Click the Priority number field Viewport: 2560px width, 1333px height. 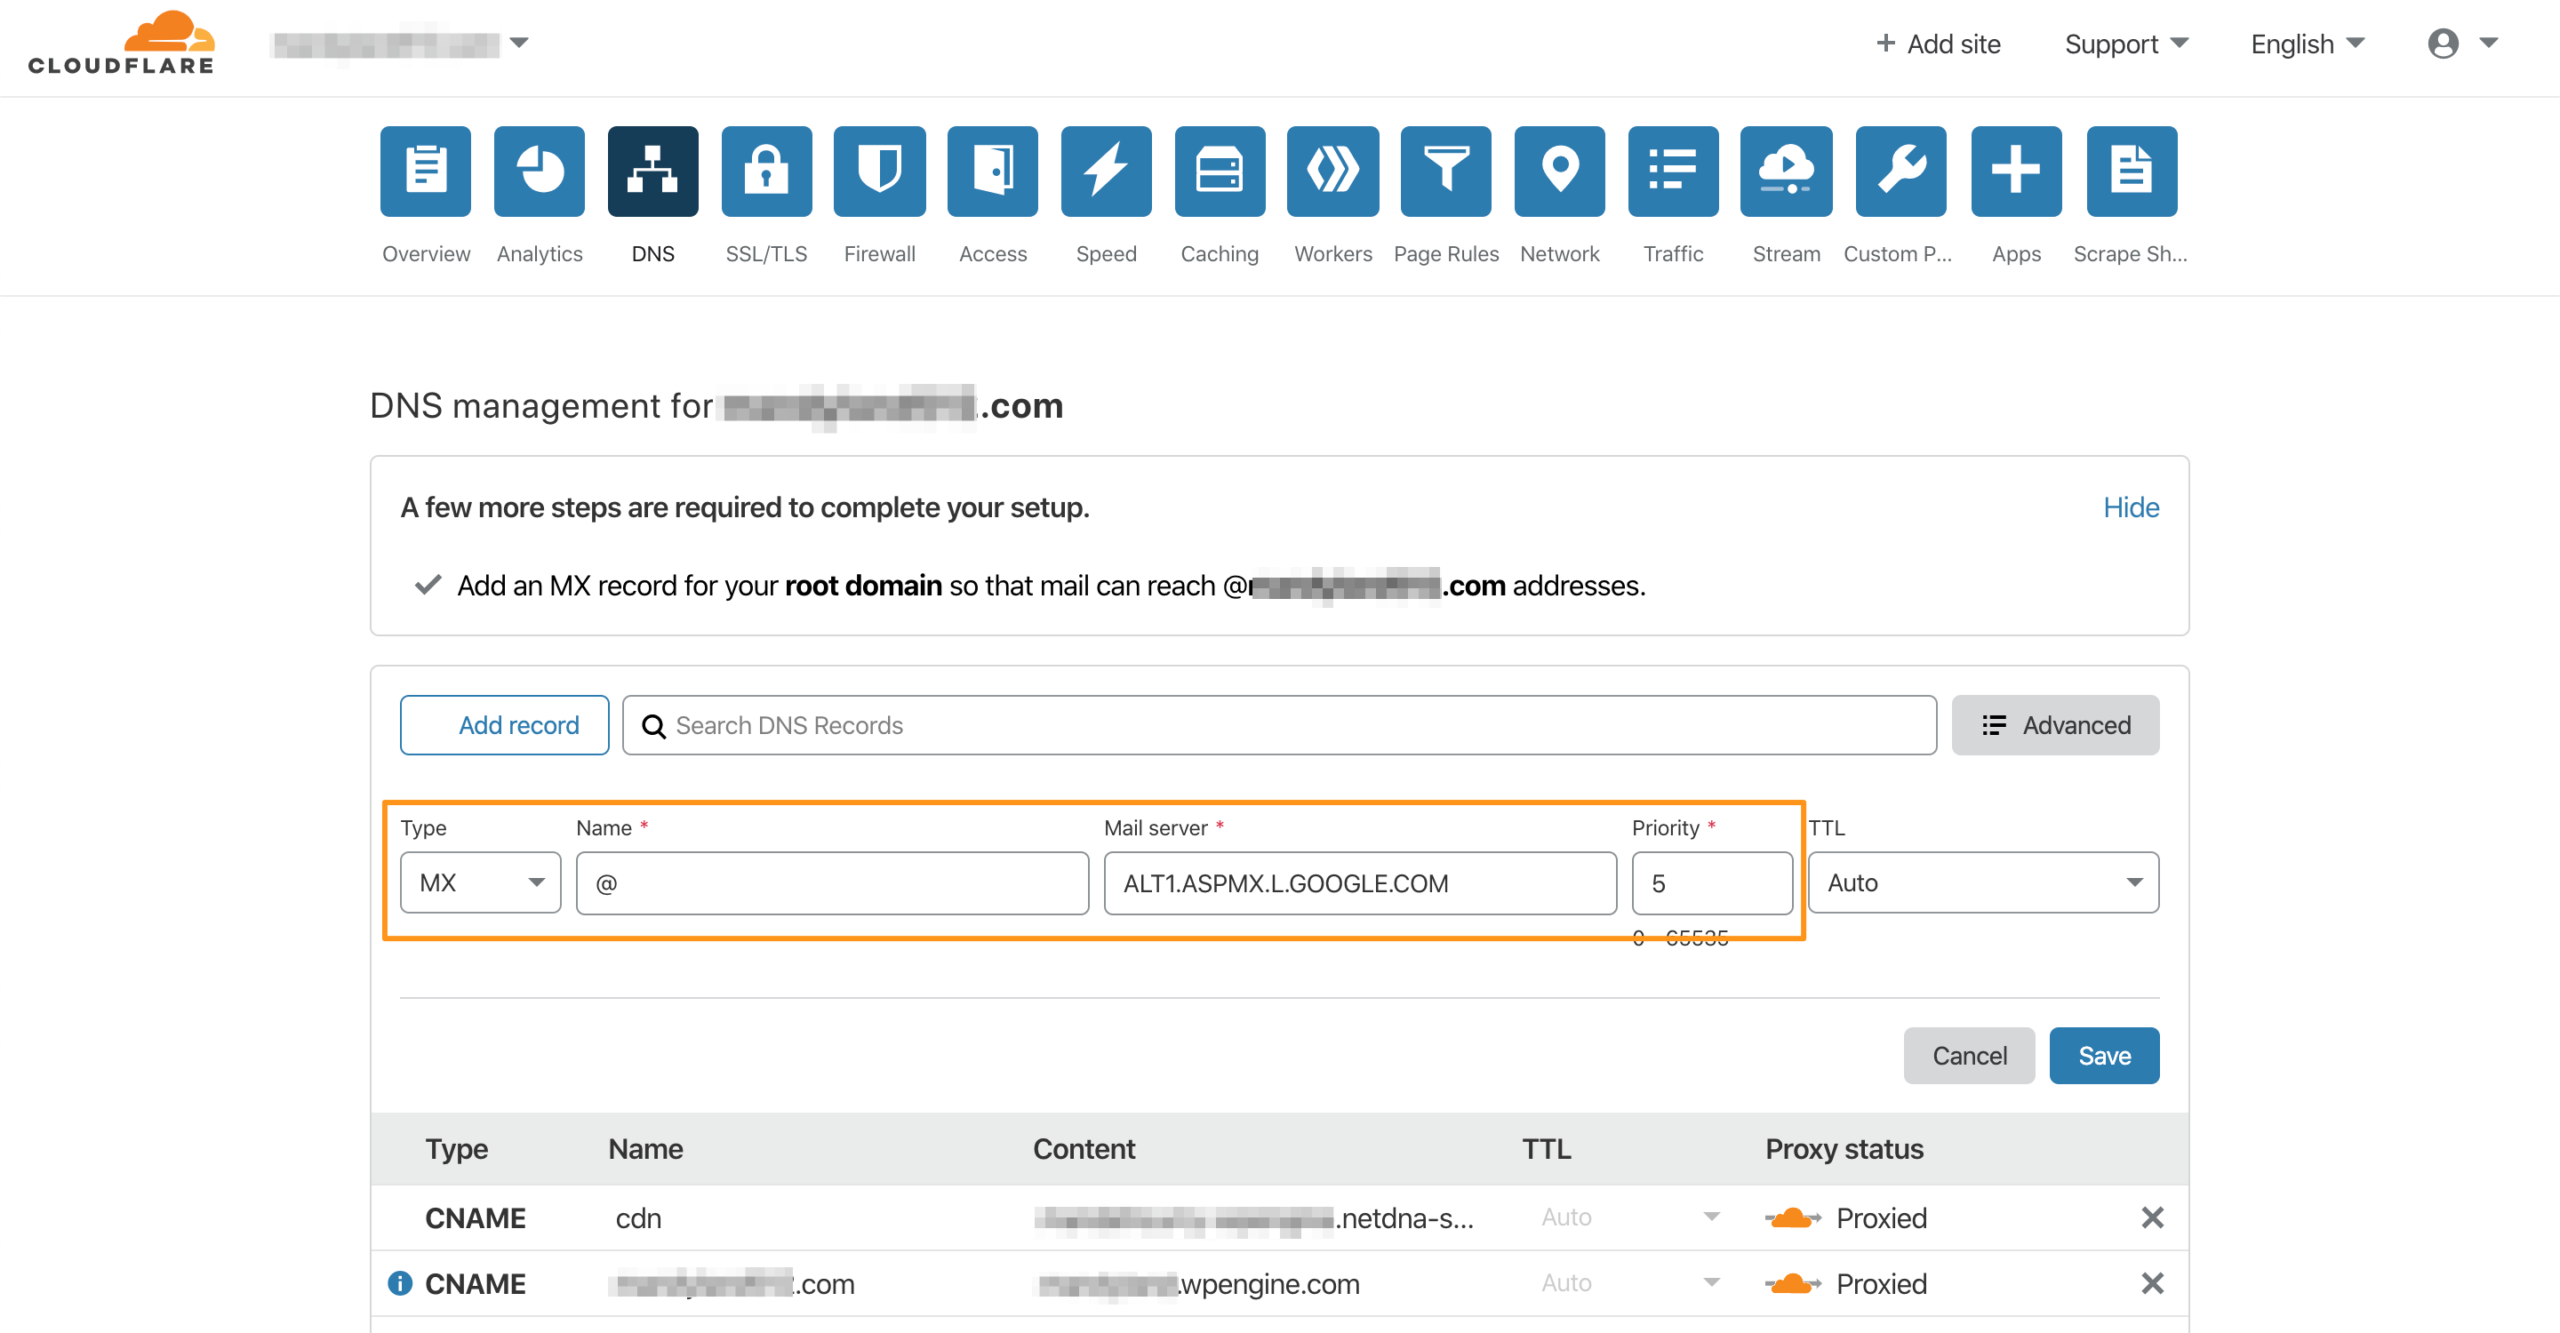click(x=1711, y=883)
